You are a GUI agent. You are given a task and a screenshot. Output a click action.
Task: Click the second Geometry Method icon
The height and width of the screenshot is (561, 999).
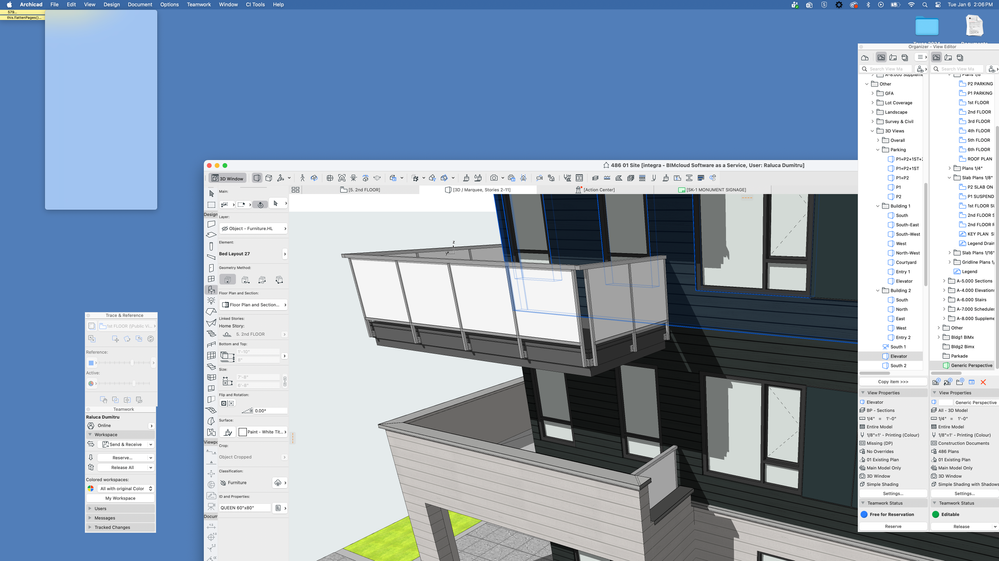tap(245, 280)
